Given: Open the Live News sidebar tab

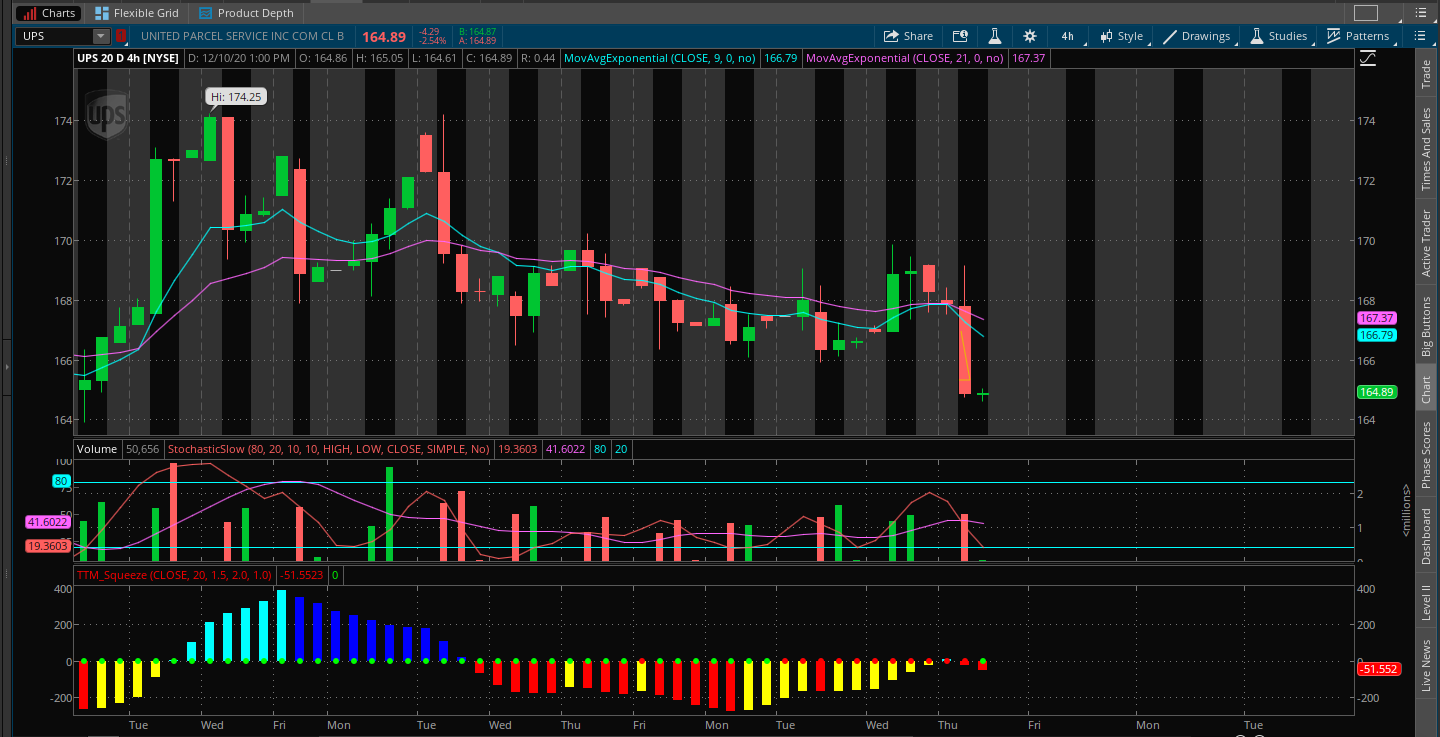Looking at the screenshot, I should tap(1426, 665).
